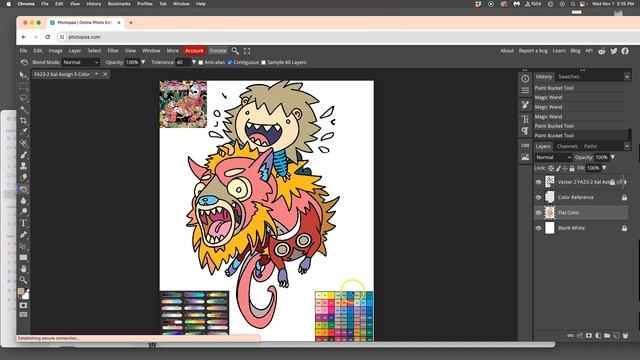Open the Blend Mode dropdown in options bar
Screen dimensions: 640x360
(80, 62)
